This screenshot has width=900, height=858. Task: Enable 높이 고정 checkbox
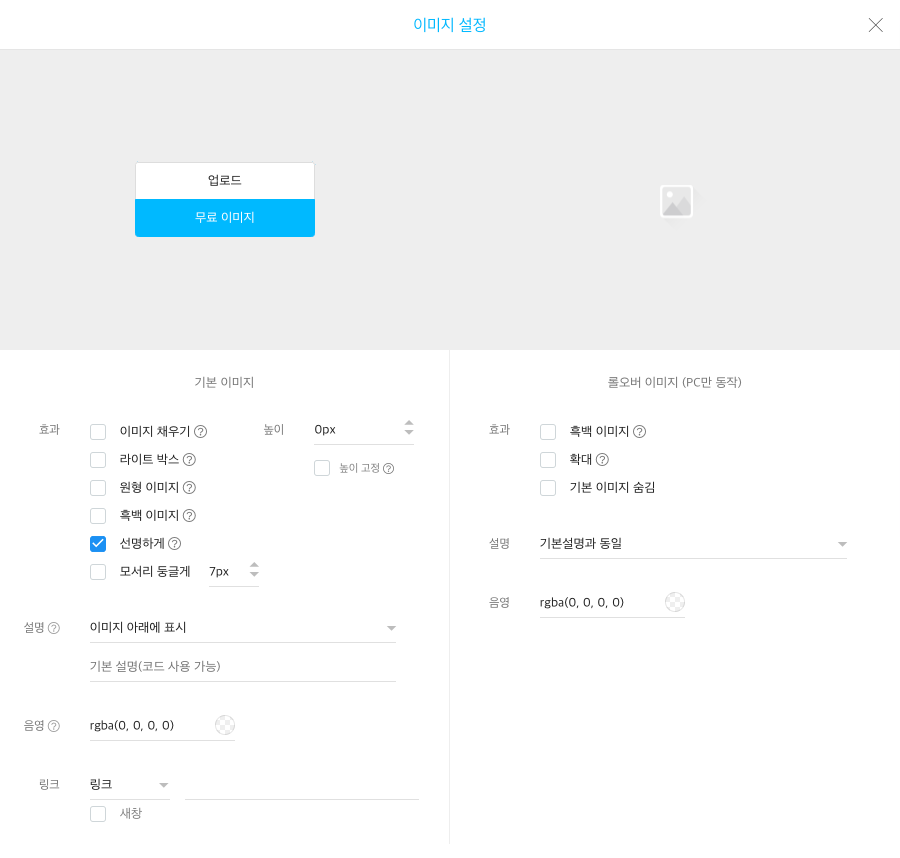pyautogui.click(x=322, y=468)
